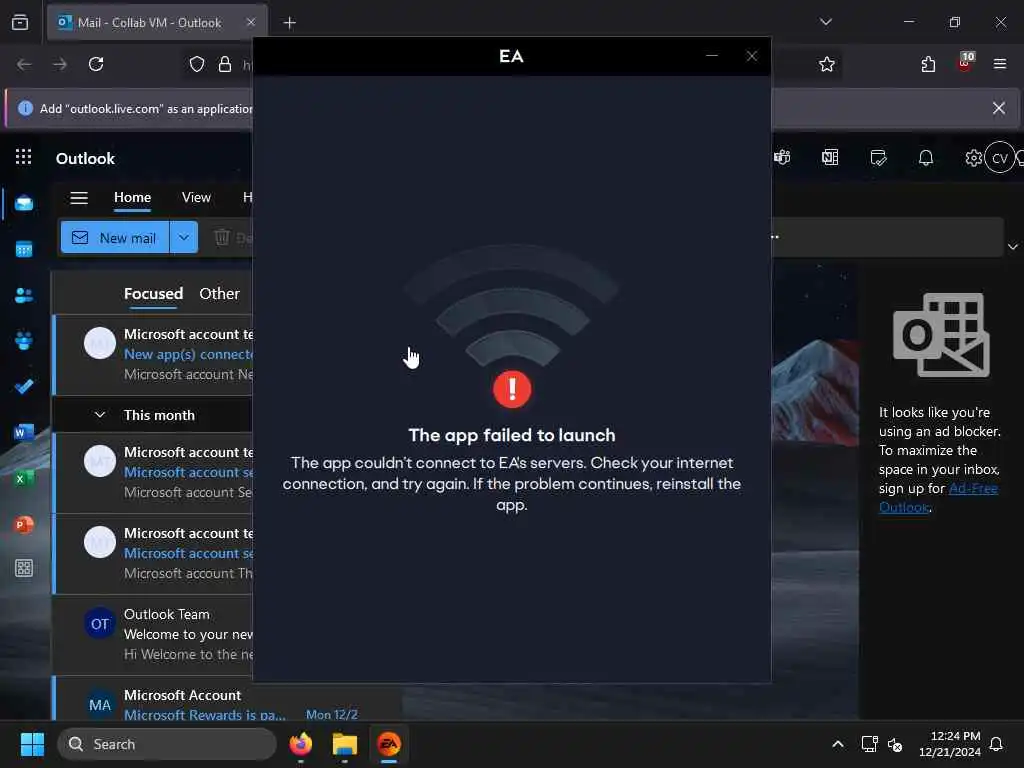Open File Explorer from taskbar
1024x768 pixels.
point(345,744)
